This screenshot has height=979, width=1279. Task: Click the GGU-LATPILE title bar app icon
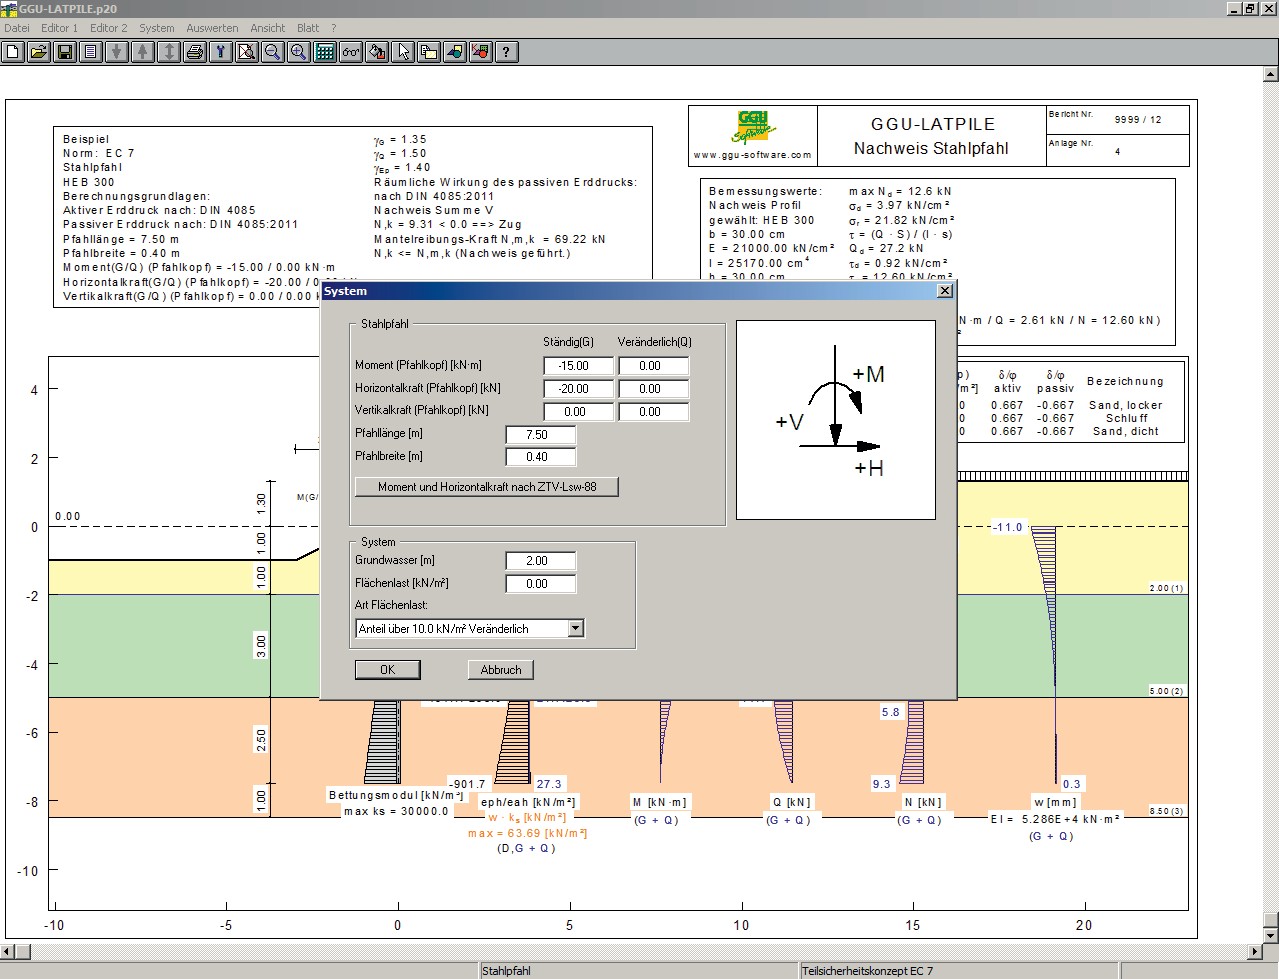(x=9, y=8)
